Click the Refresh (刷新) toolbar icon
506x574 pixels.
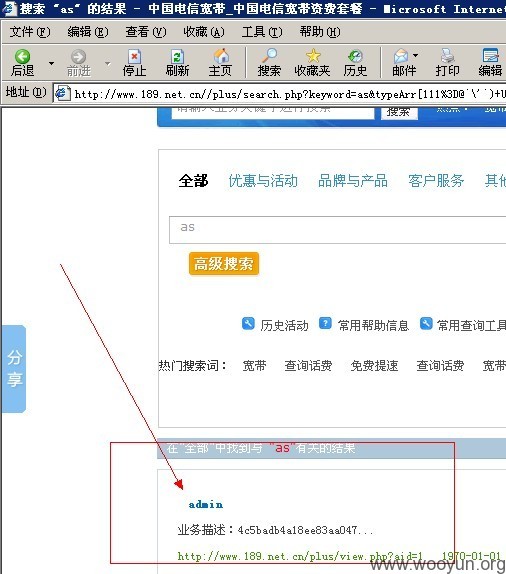click(x=177, y=57)
